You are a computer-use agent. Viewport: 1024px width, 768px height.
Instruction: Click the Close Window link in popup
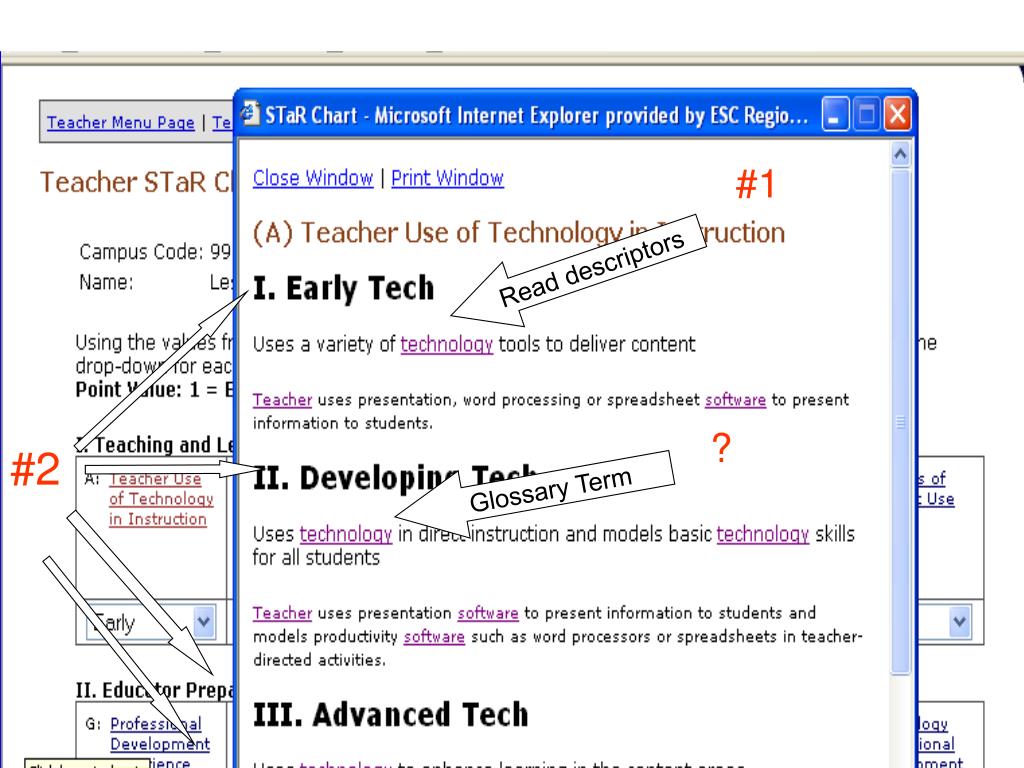313,178
